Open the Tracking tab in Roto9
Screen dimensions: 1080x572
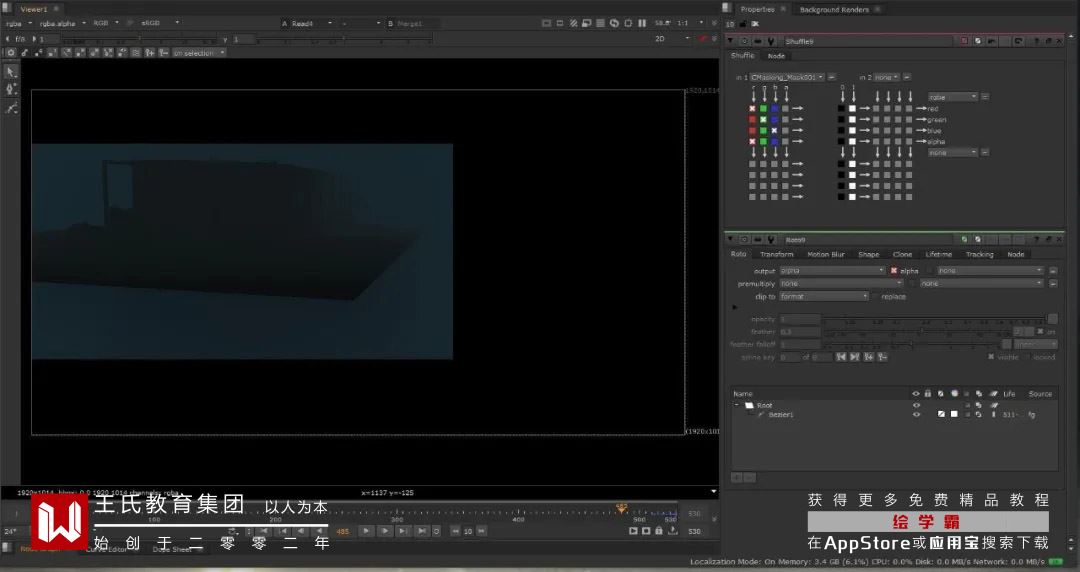979,254
